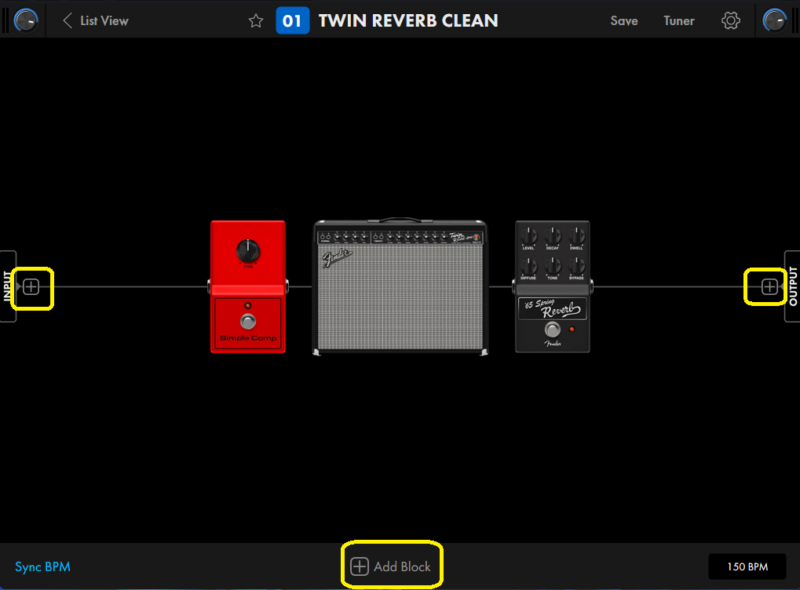Open settings with the gear icon
The height and width of the screenshot is (590, 800).
tap(731, 21)
